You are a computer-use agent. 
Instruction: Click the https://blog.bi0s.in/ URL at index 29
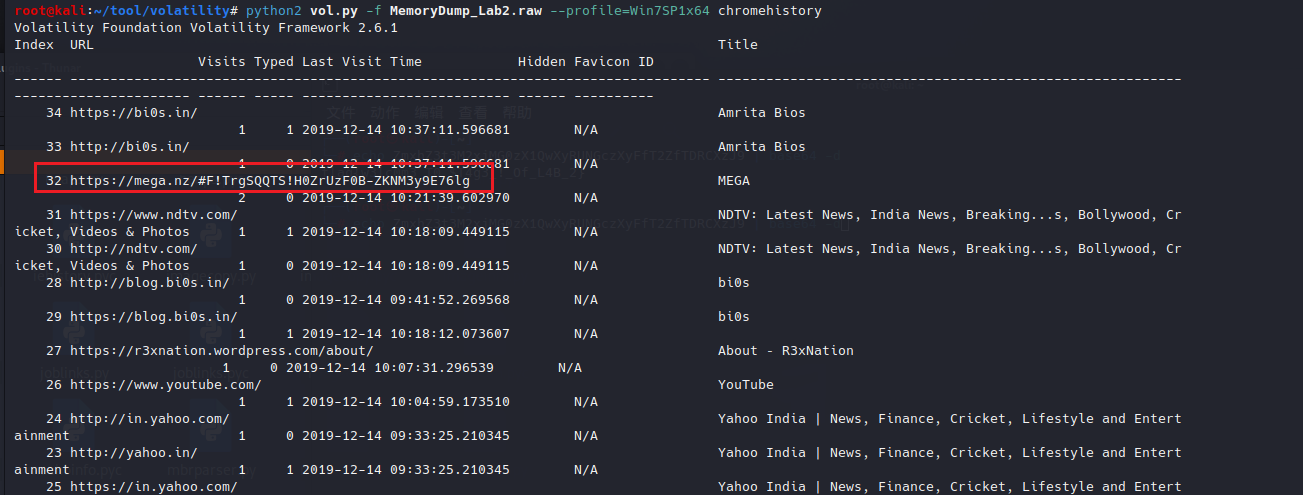point(153,317)
